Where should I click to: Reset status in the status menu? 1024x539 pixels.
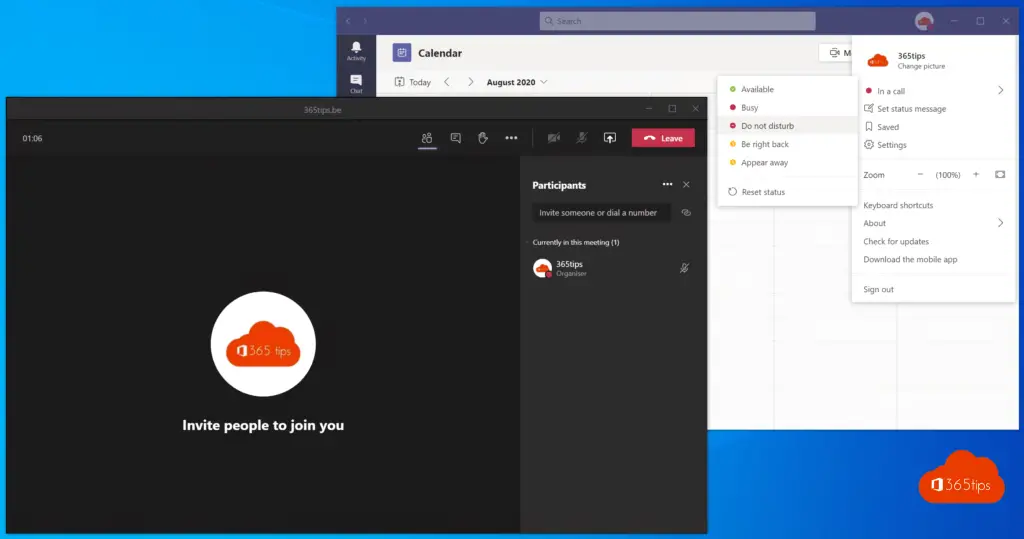tap(787, 192)
